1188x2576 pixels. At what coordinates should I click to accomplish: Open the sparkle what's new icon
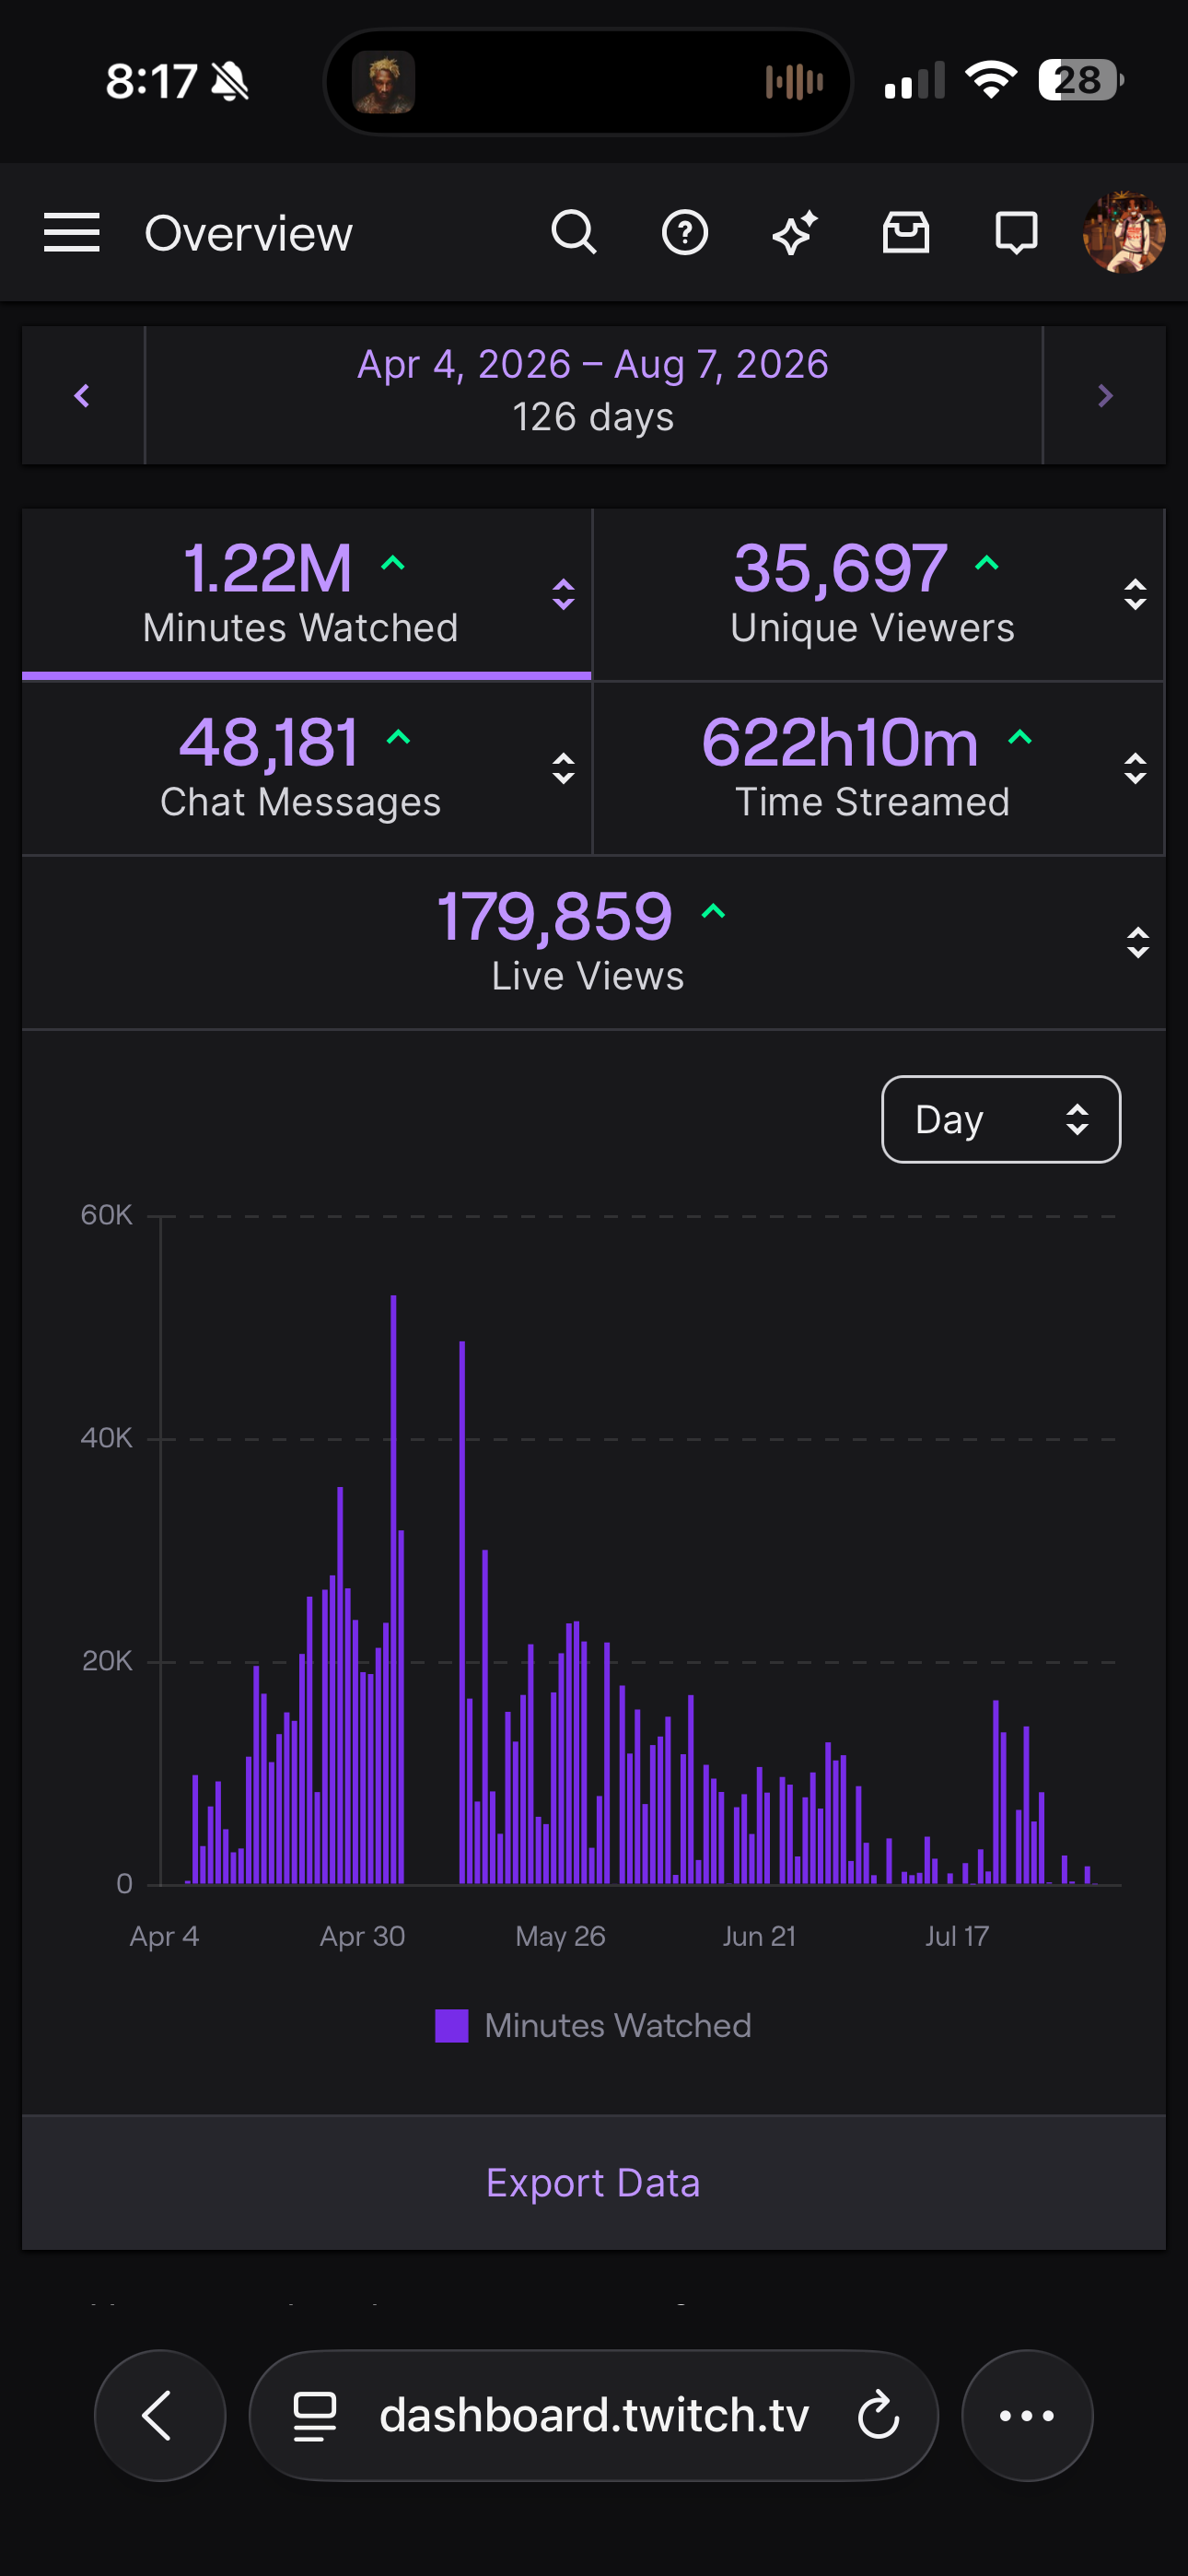click(x=796, y=233)
